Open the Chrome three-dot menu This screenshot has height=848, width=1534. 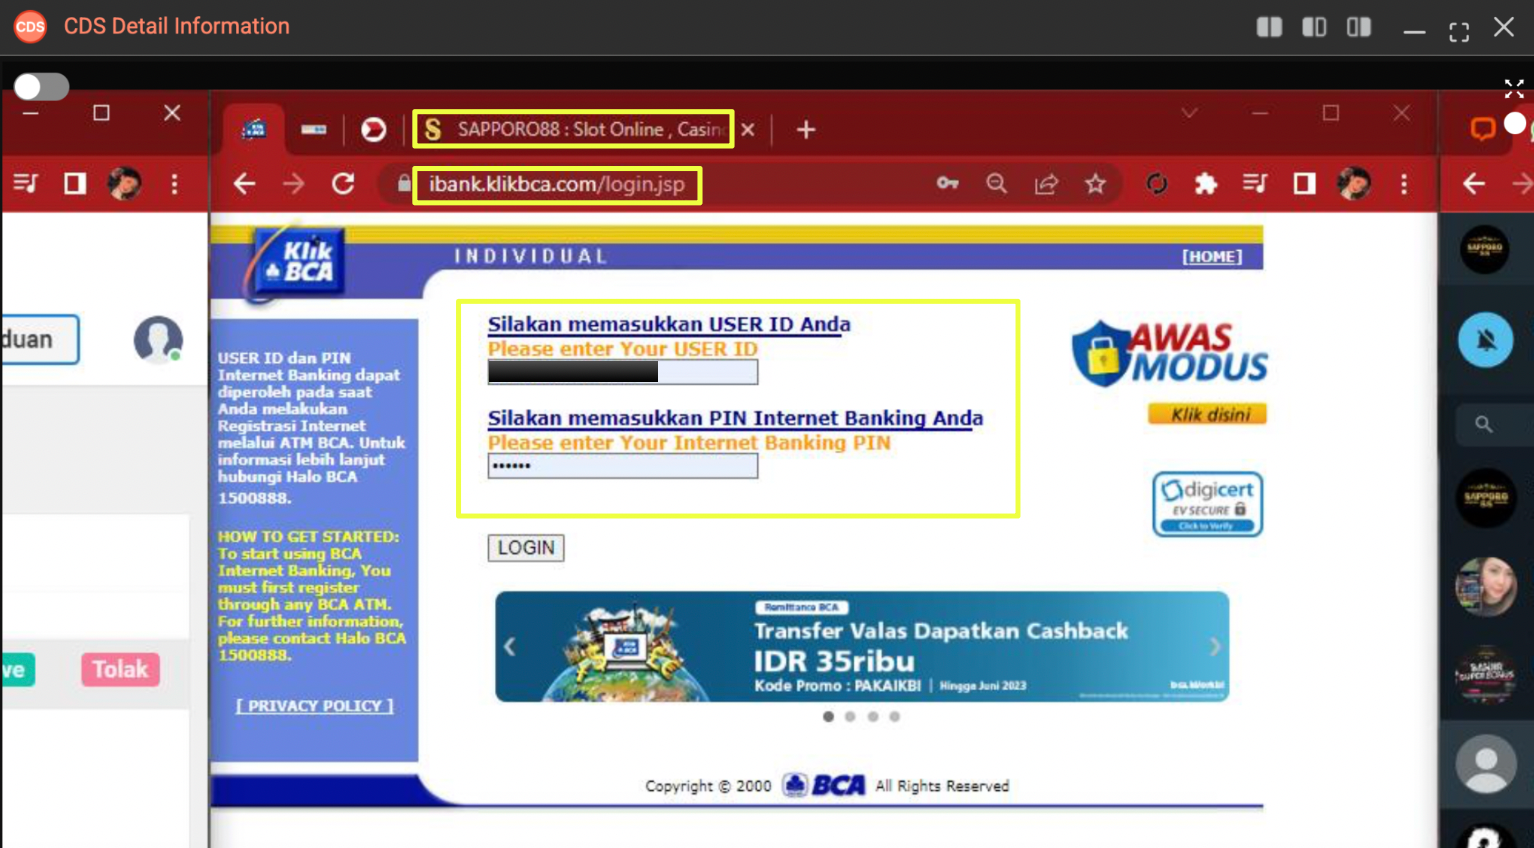point(1404,184)
